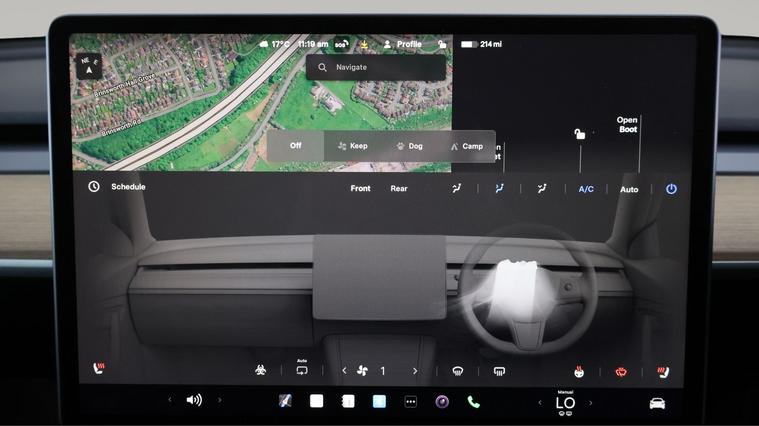Tap the fan icon beside speed 1
Screen dimensions: 759x426
[x=362, y=371]
